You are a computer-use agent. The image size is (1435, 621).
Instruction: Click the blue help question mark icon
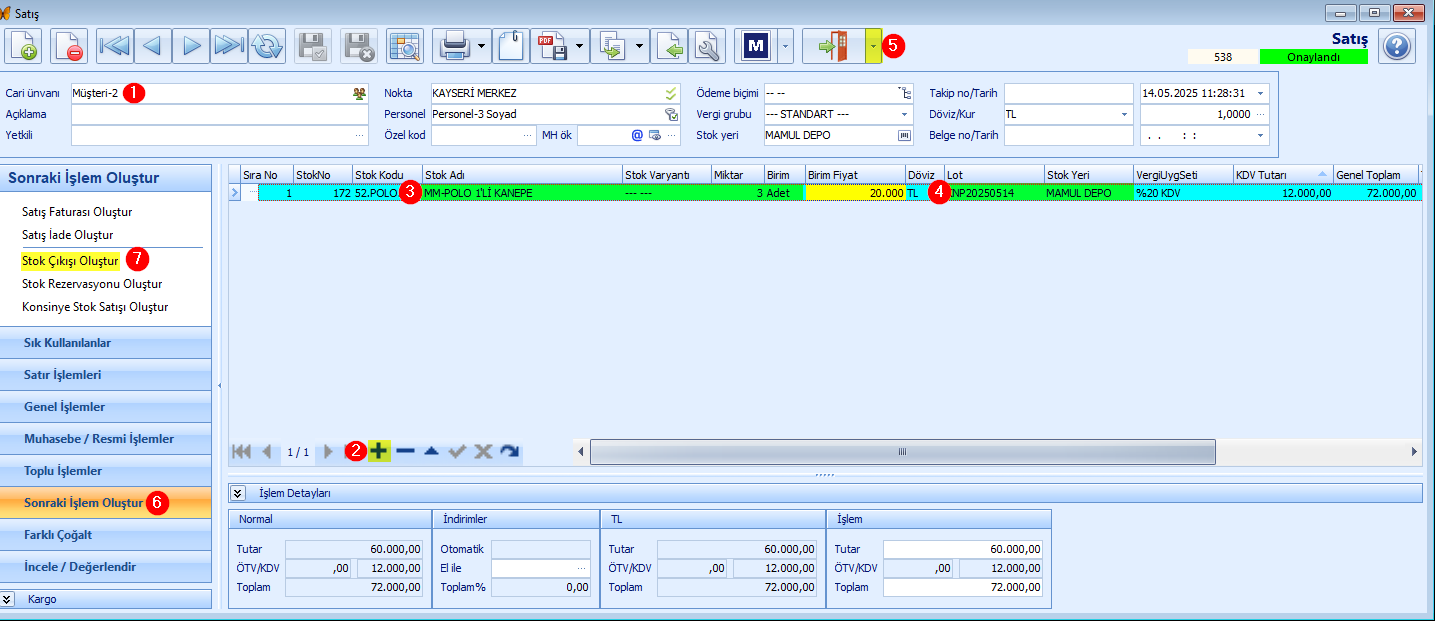1397,46
